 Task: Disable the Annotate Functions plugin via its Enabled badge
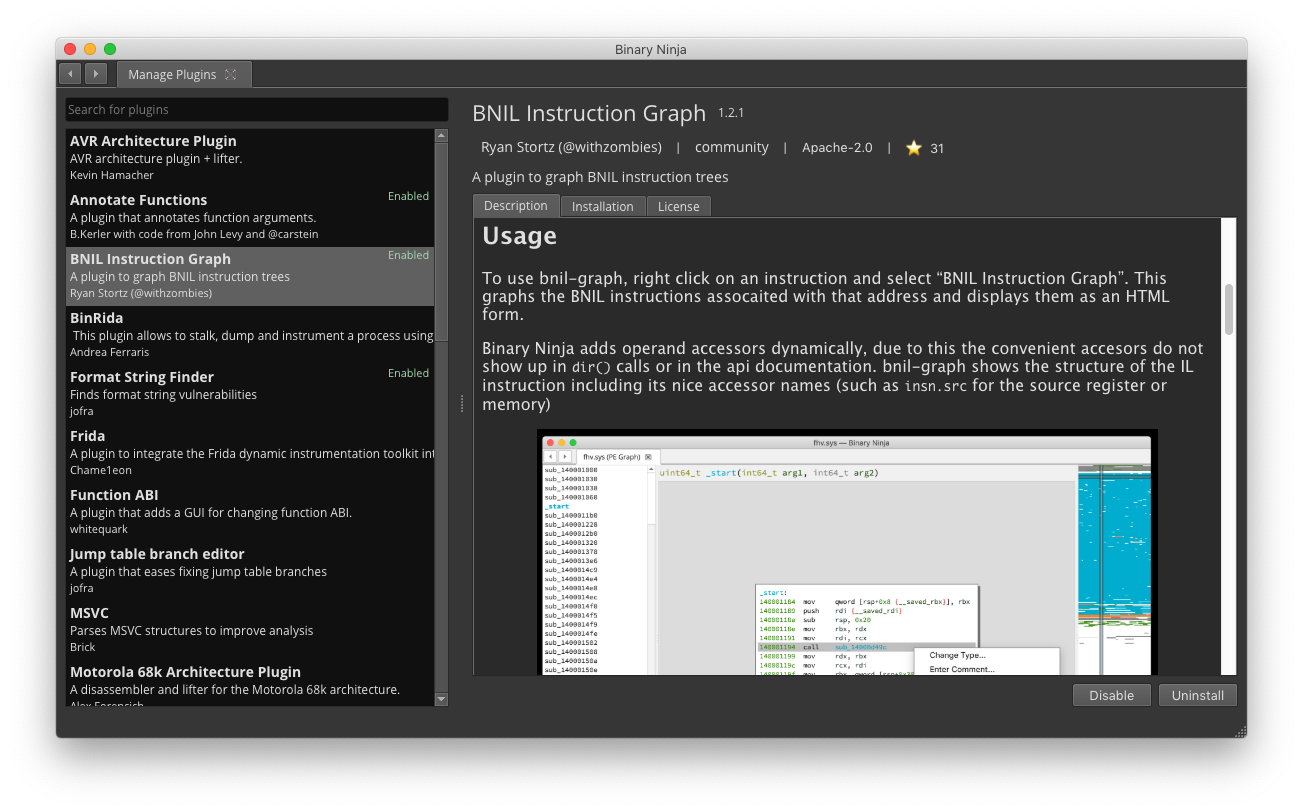408,196
